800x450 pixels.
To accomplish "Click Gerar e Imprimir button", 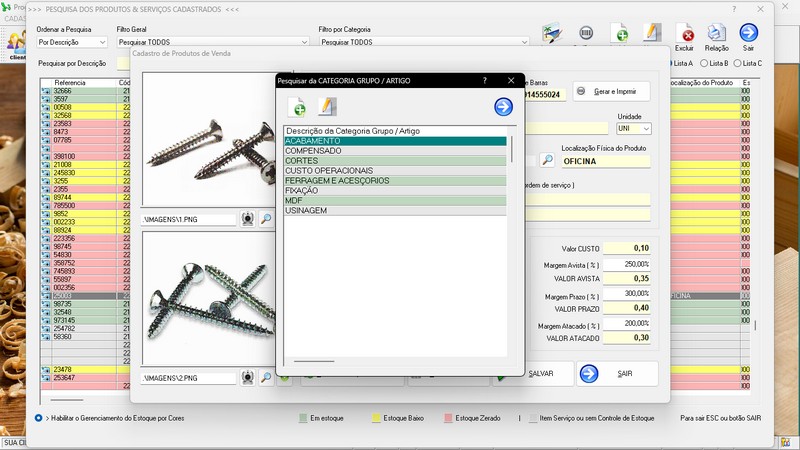I will point(611,91).
